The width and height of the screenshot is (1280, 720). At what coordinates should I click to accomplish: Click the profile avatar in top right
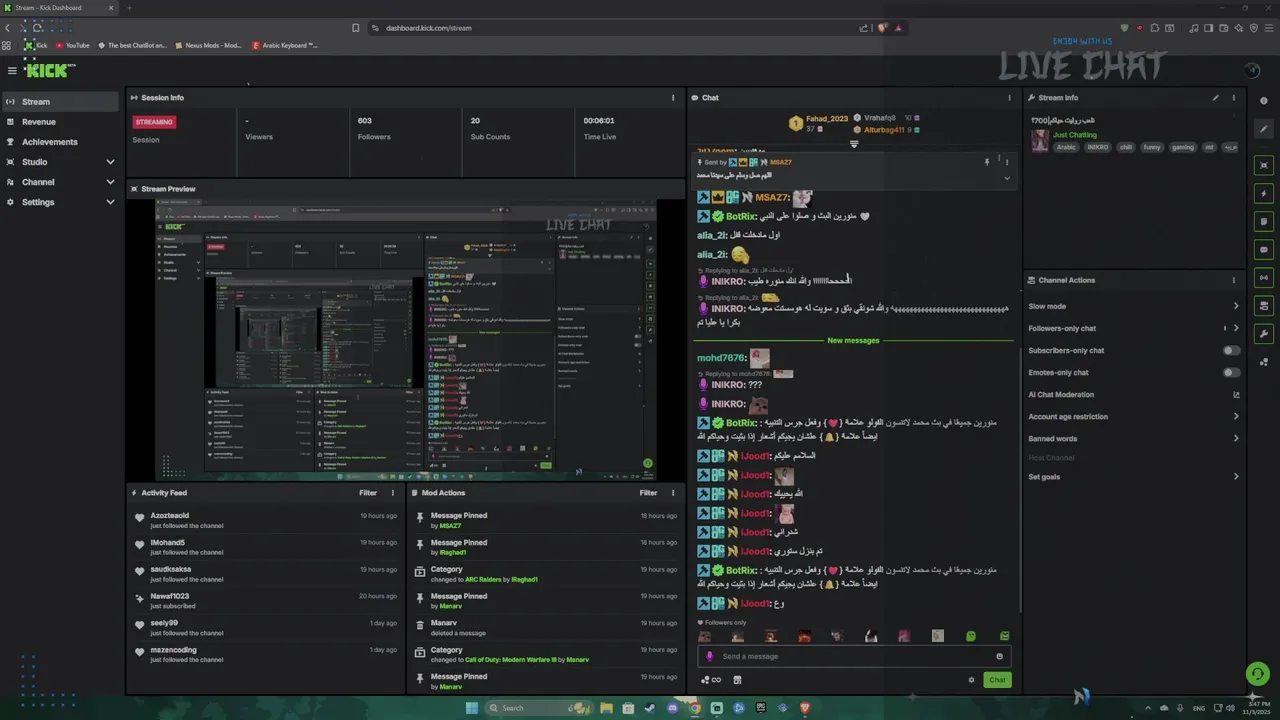tap(1252, 70)
